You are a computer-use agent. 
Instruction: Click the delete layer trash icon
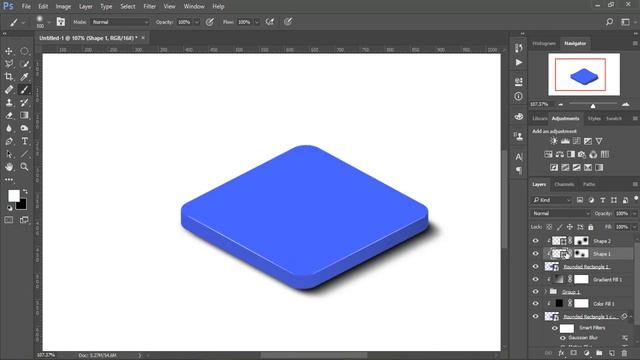point(624,353)
